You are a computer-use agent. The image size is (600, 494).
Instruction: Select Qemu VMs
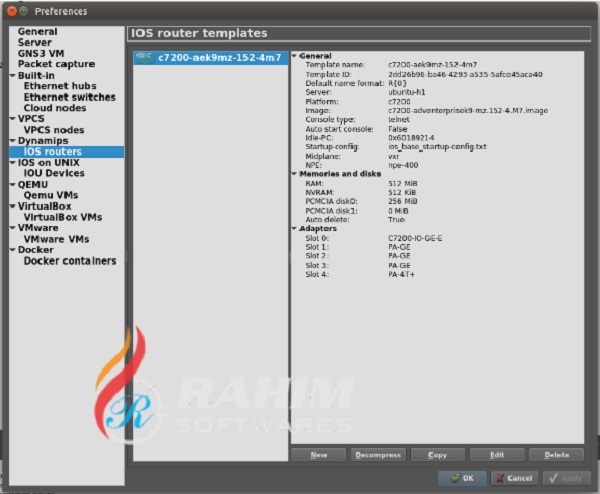point(51,195)
